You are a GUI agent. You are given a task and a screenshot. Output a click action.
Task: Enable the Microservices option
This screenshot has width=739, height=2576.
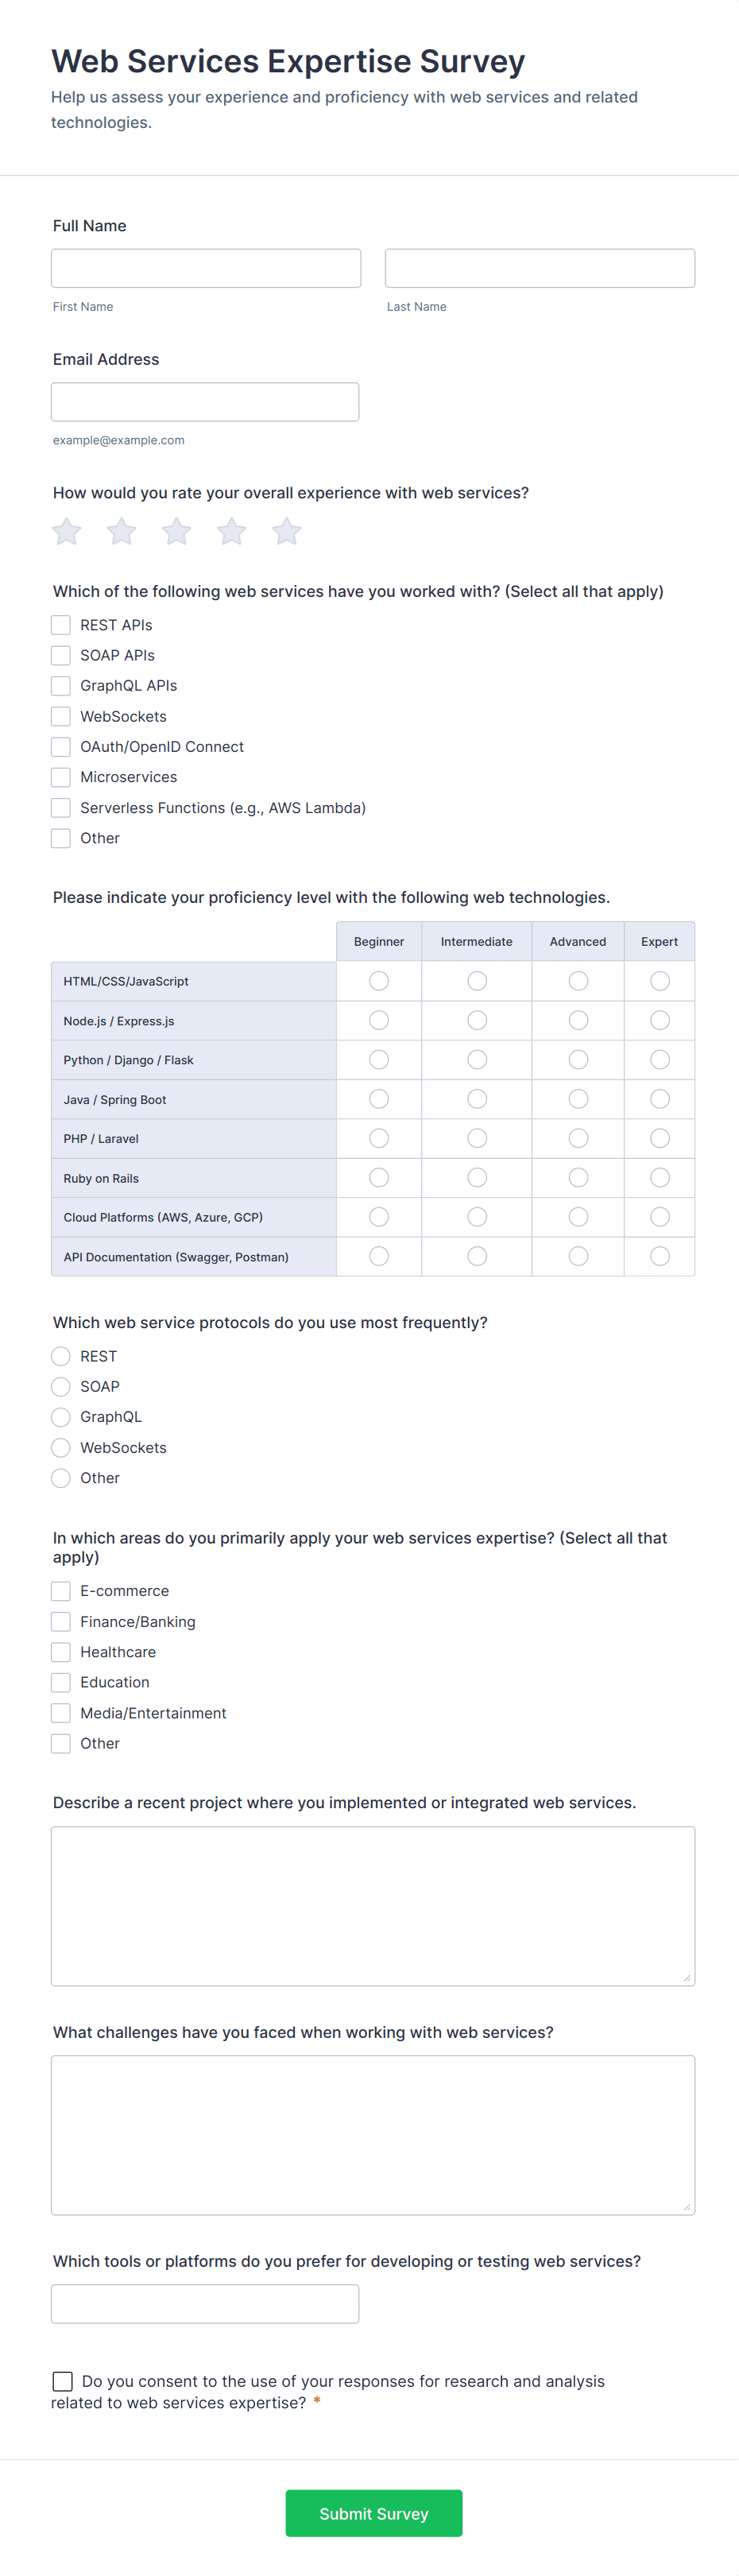60,777
